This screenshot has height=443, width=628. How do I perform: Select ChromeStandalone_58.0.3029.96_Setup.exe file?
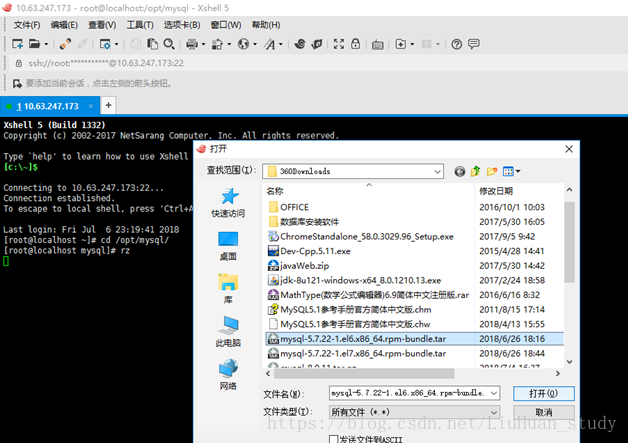(x=361, y=236)
